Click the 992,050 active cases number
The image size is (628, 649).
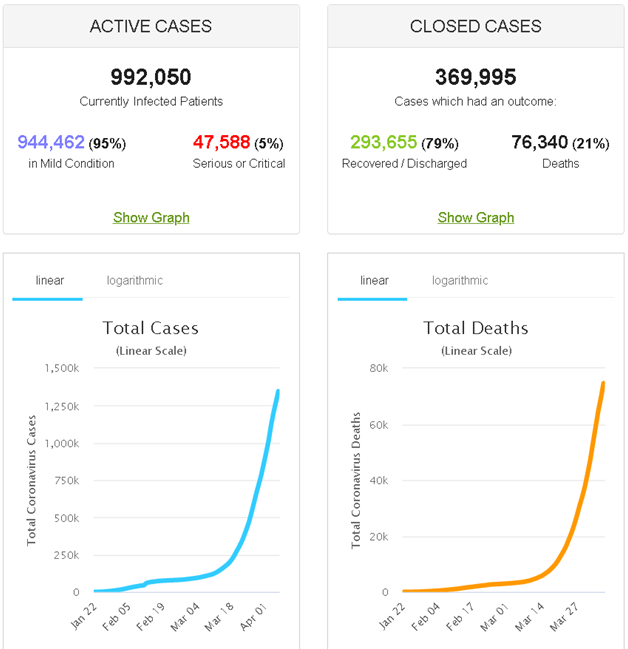(151, 77)
